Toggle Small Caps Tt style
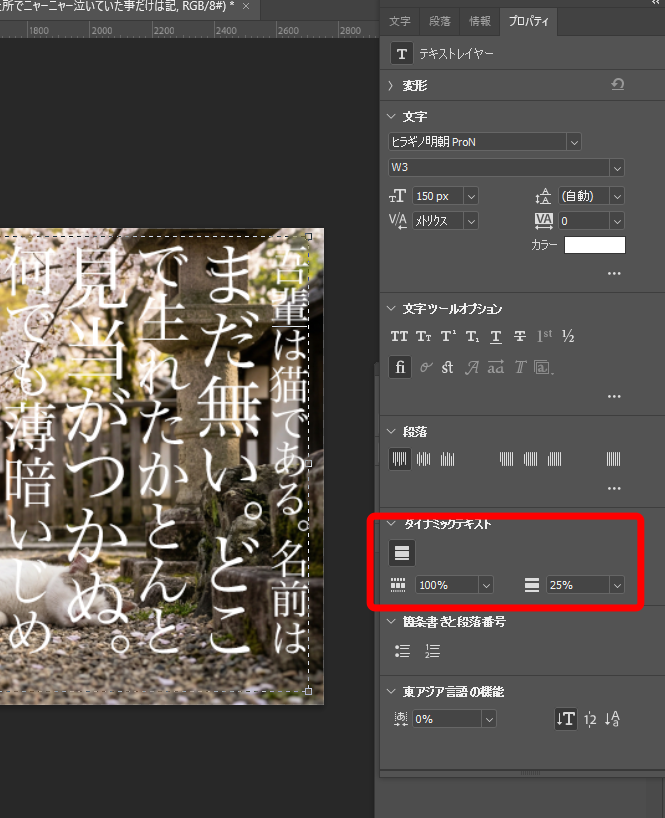665x818 pixels. click(x=424, y=336)
